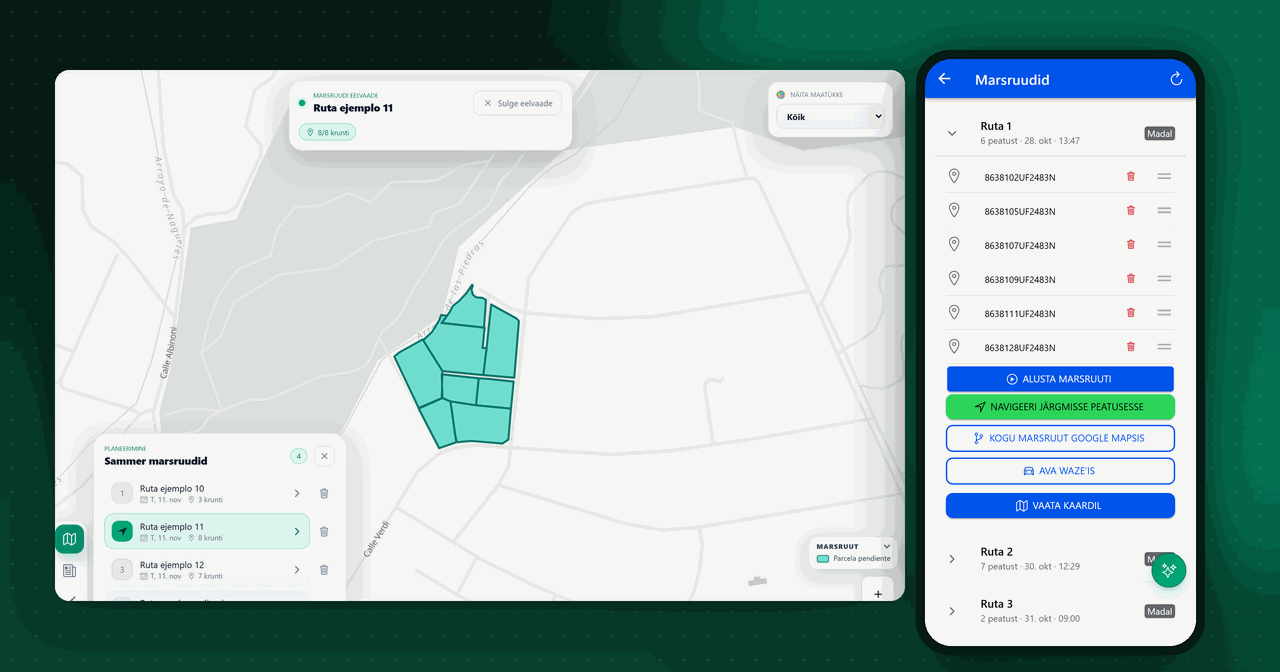Collapse the MARSRUUT legend chevron
This screenshot has height=672, width=1280.
click(885, 546)
